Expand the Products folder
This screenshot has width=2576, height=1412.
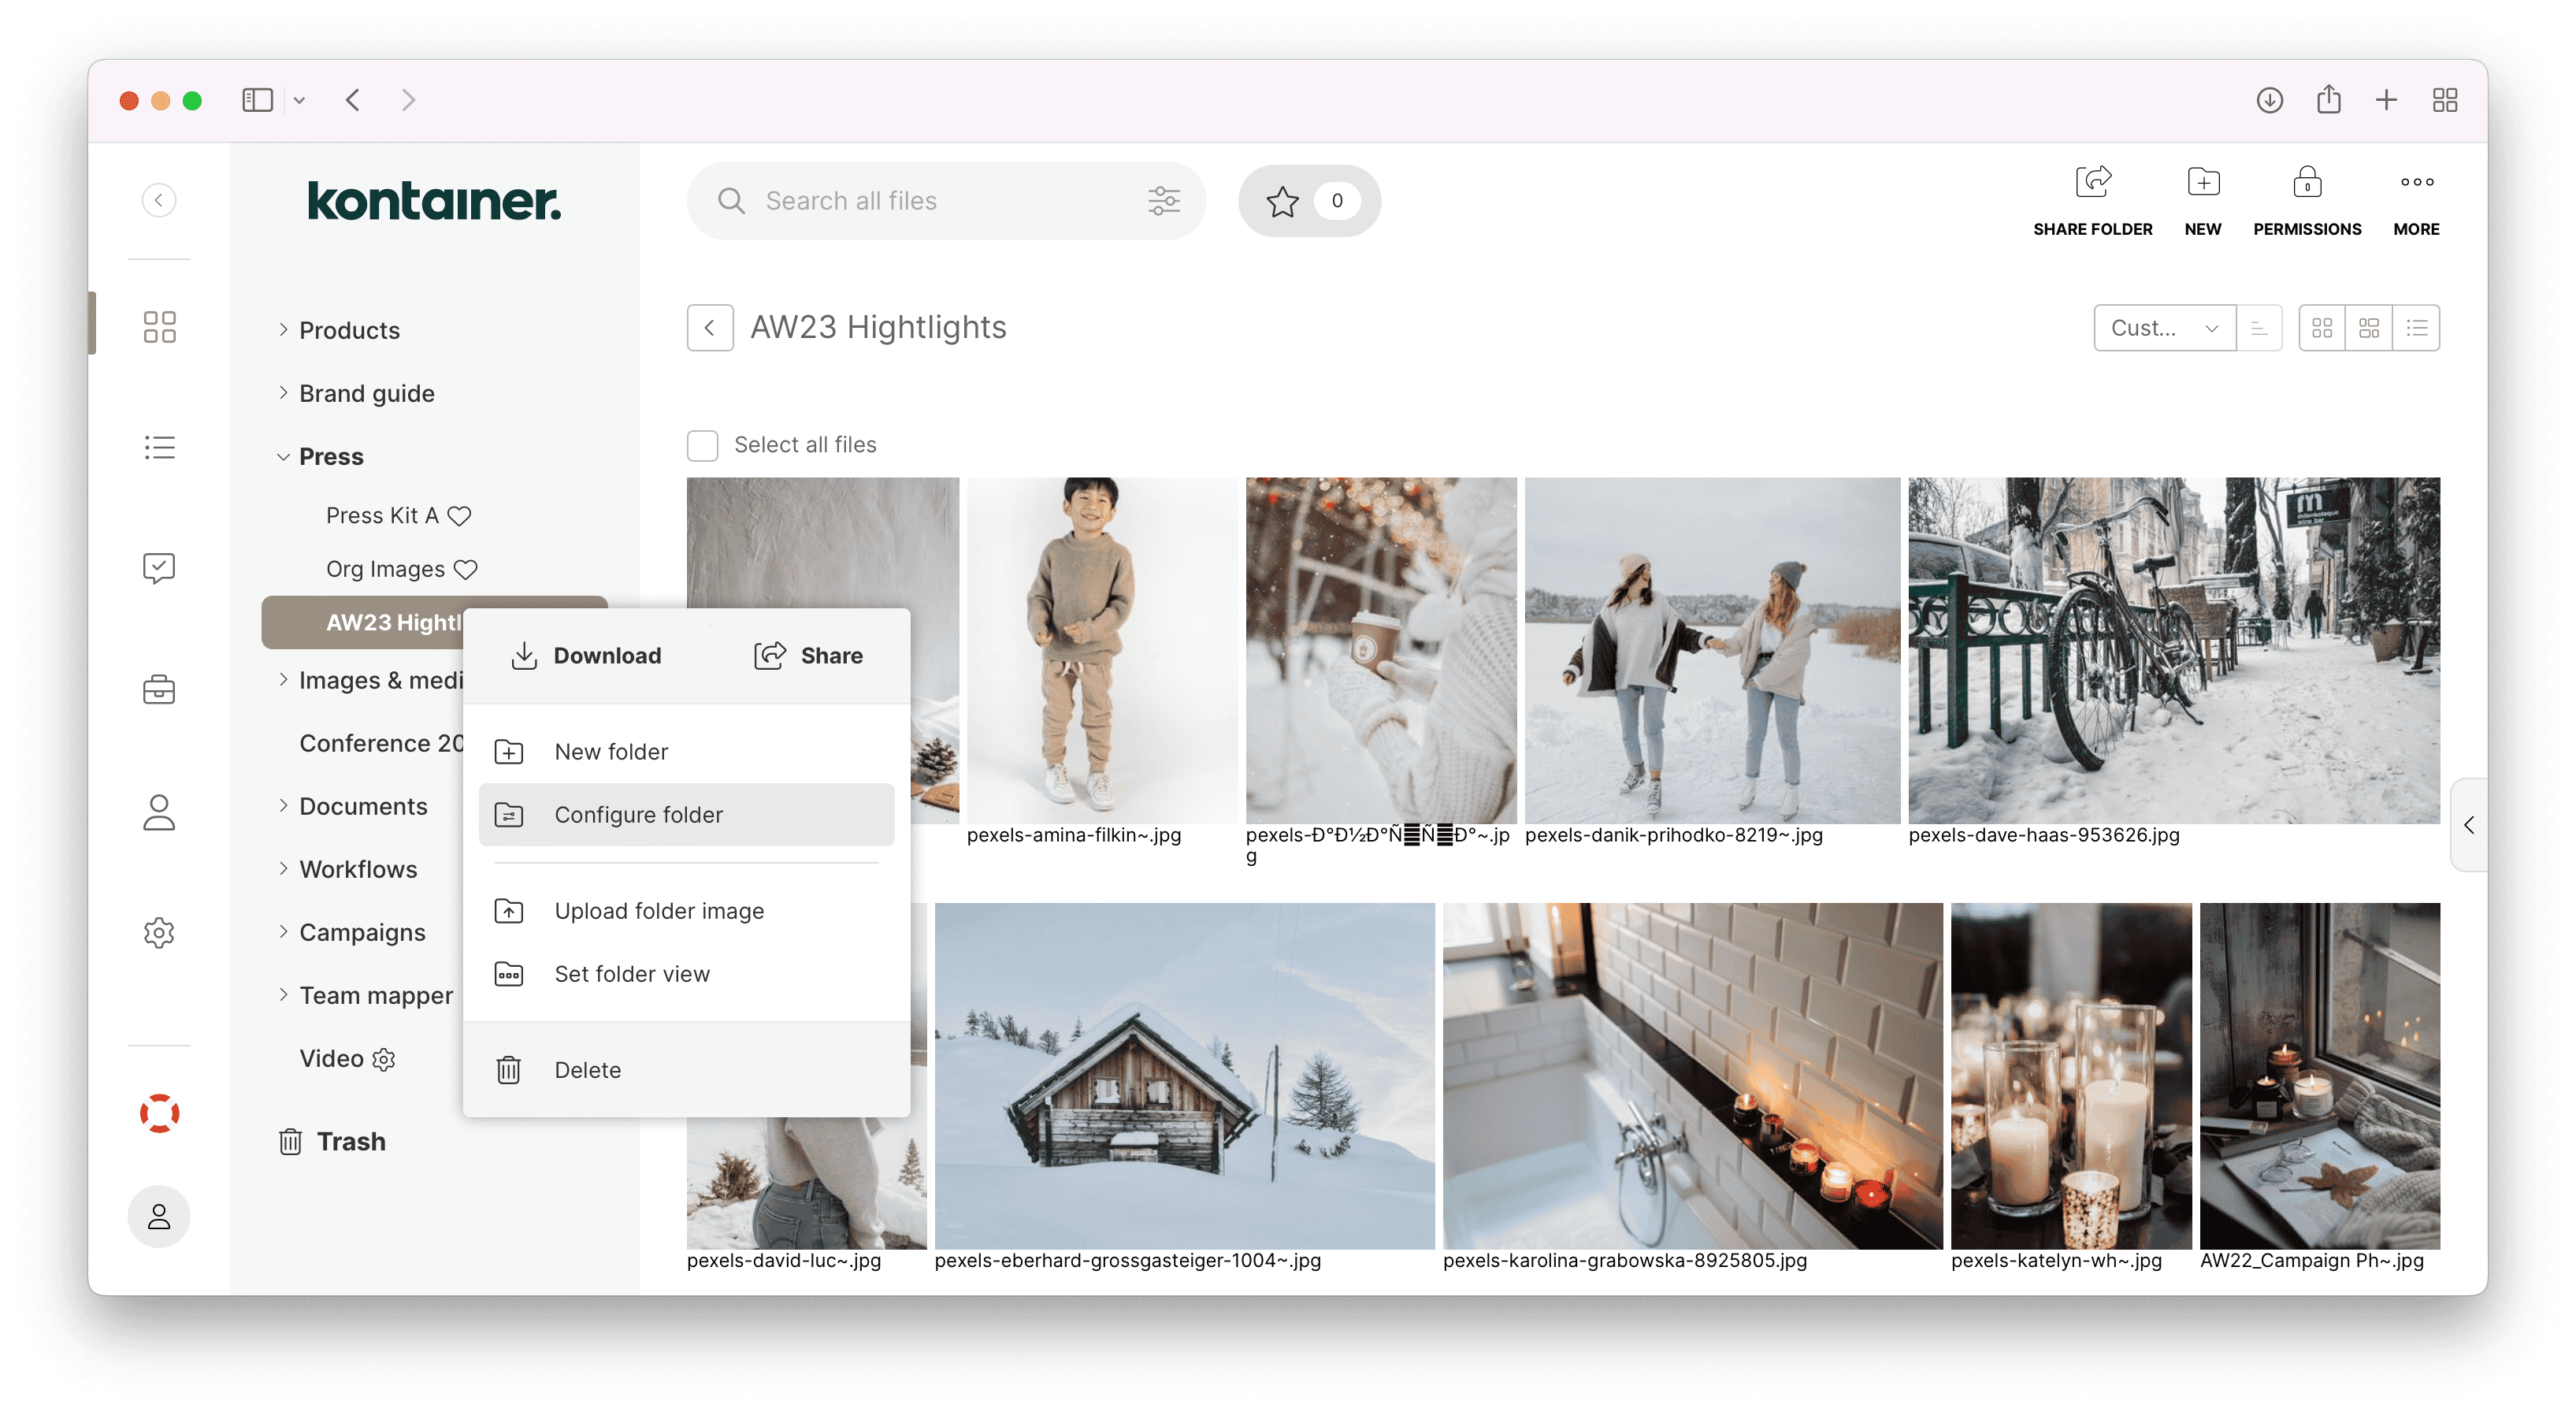point(284,329)
